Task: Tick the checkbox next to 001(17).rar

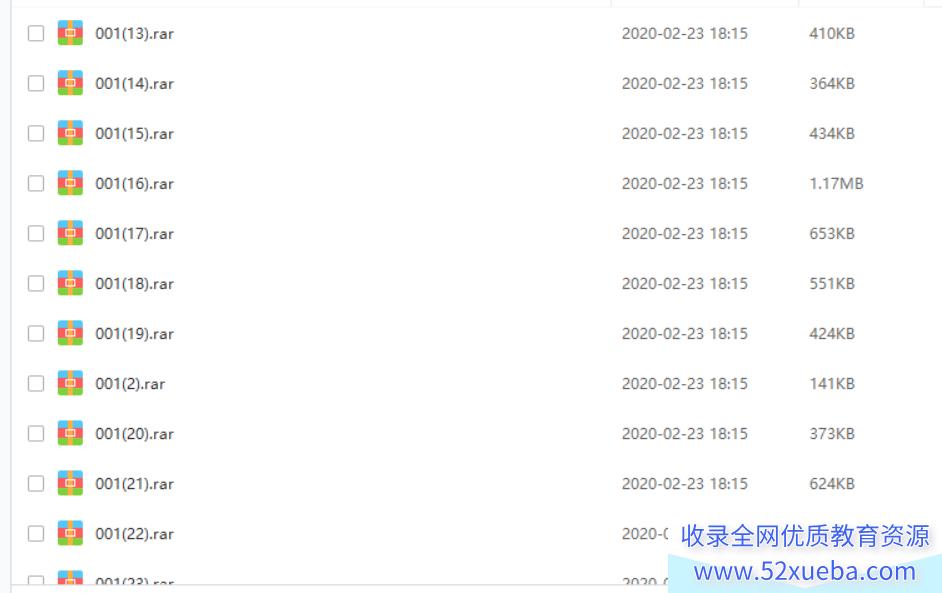Action: pyautogui.click(x=36, y=233)
